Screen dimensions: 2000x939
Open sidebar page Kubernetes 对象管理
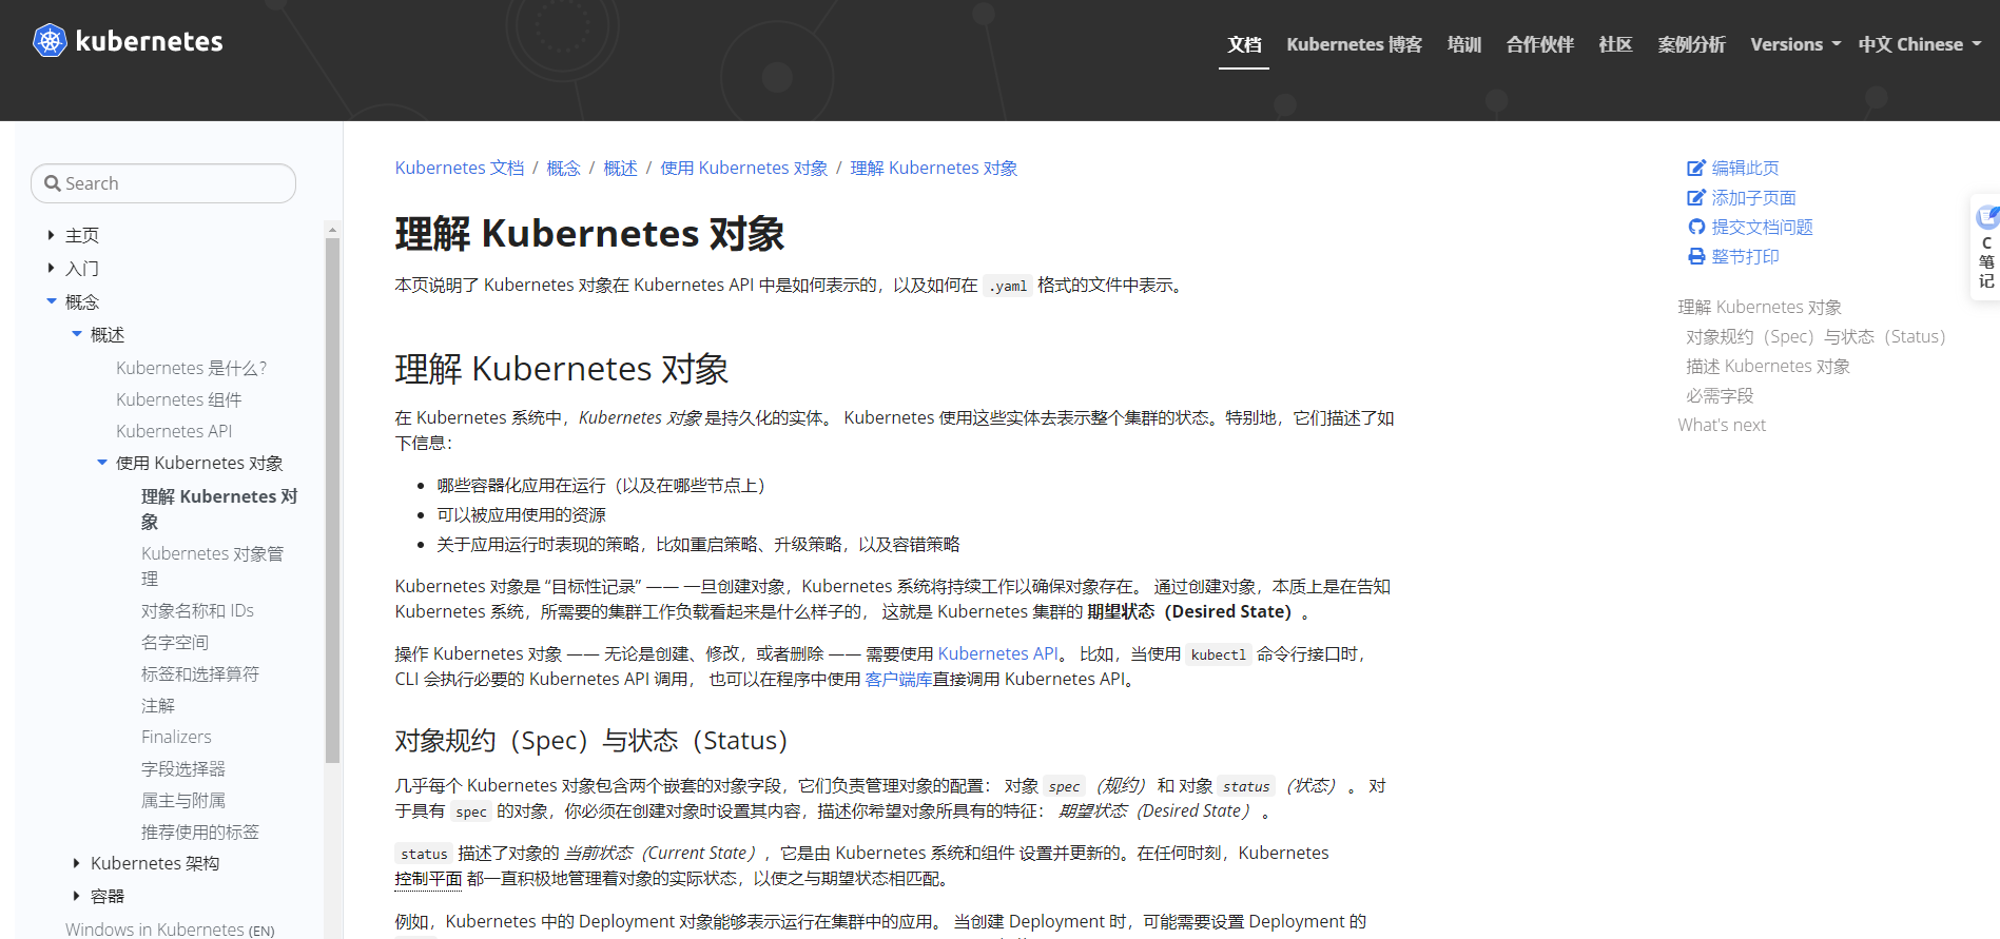(x=213, y=566)
